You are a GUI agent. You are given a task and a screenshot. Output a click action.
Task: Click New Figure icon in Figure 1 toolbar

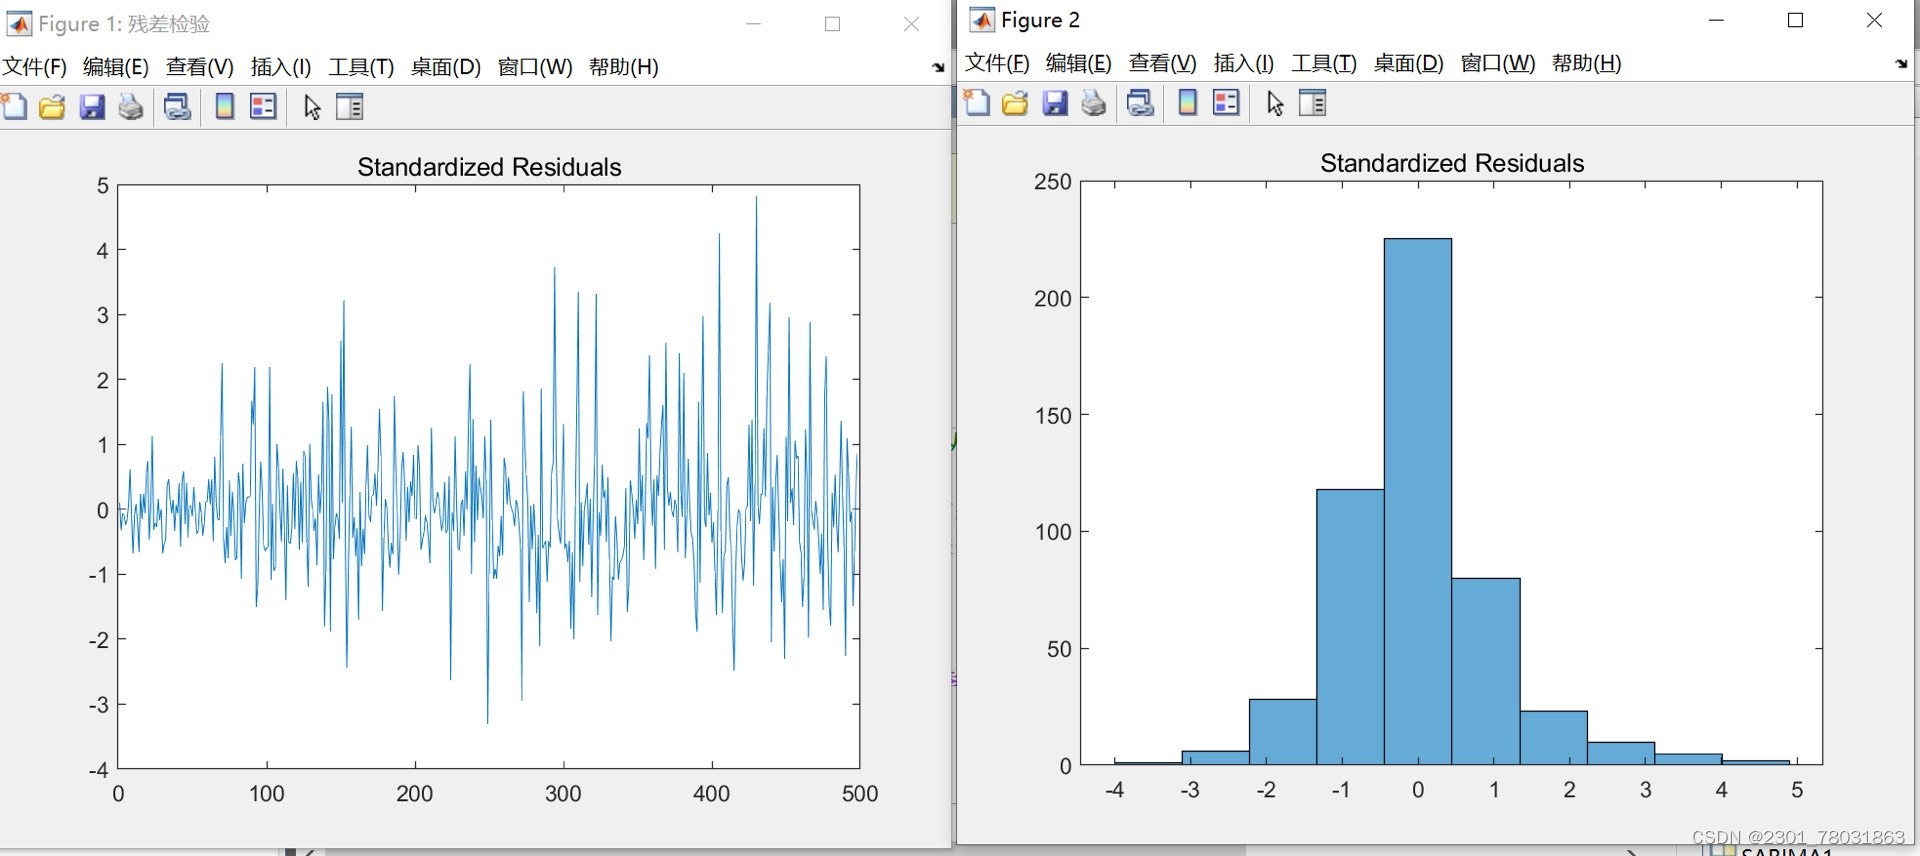point(14,107)
